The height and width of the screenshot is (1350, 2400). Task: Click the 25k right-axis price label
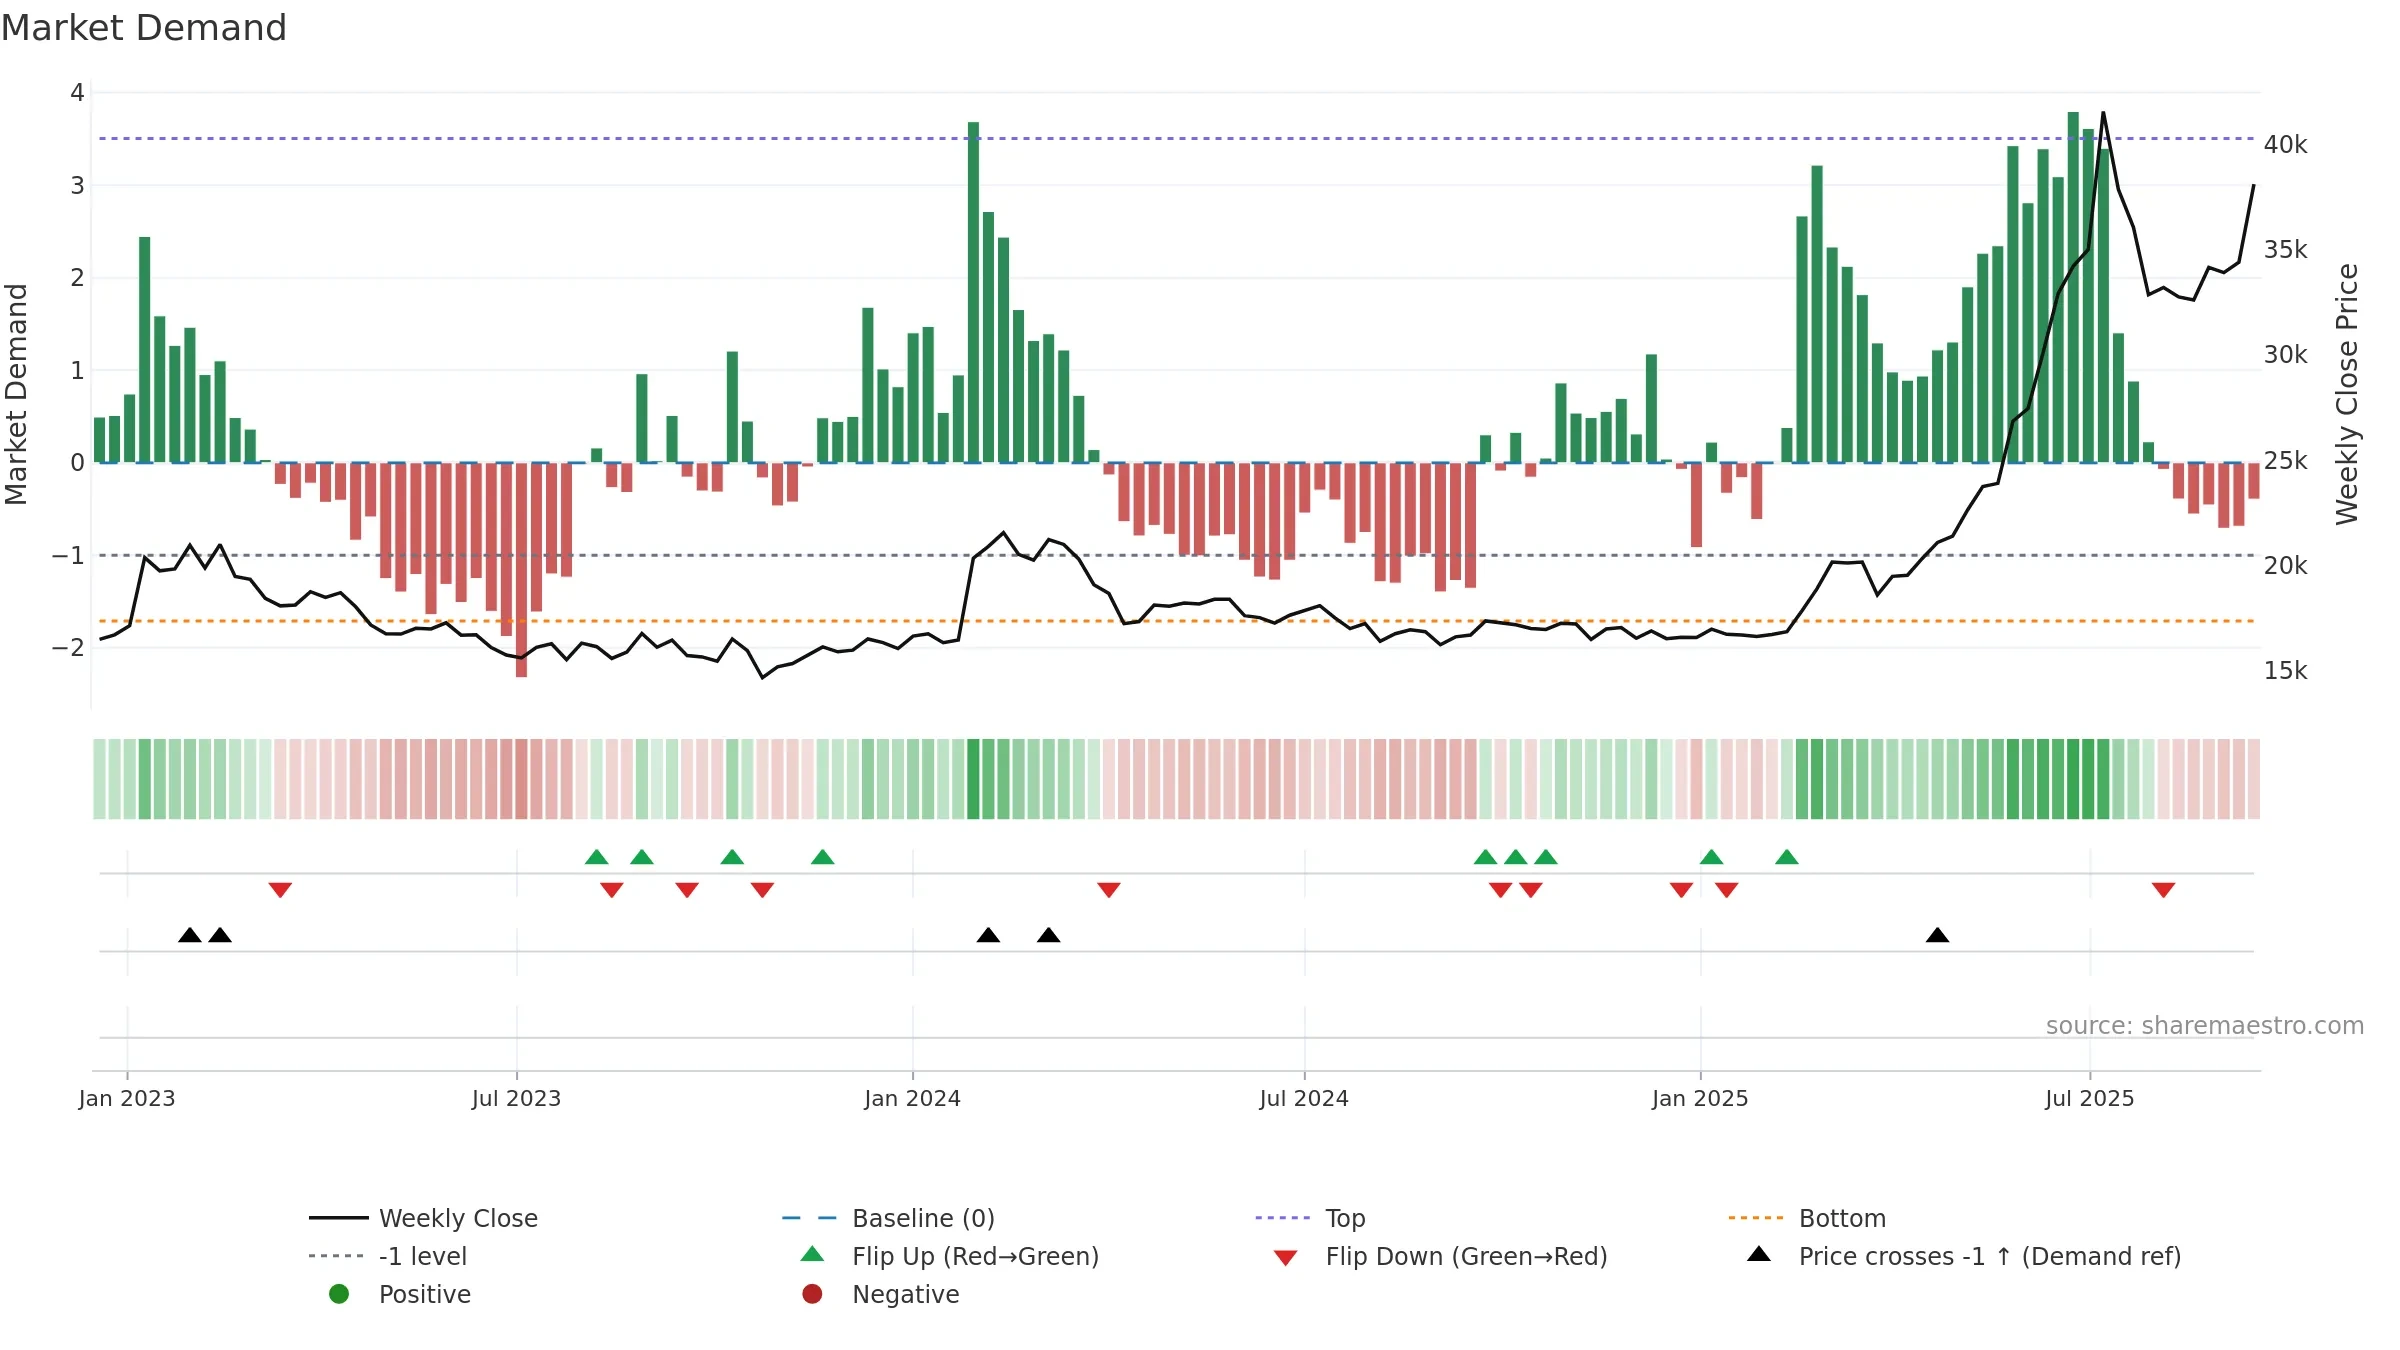point(2286,461)
